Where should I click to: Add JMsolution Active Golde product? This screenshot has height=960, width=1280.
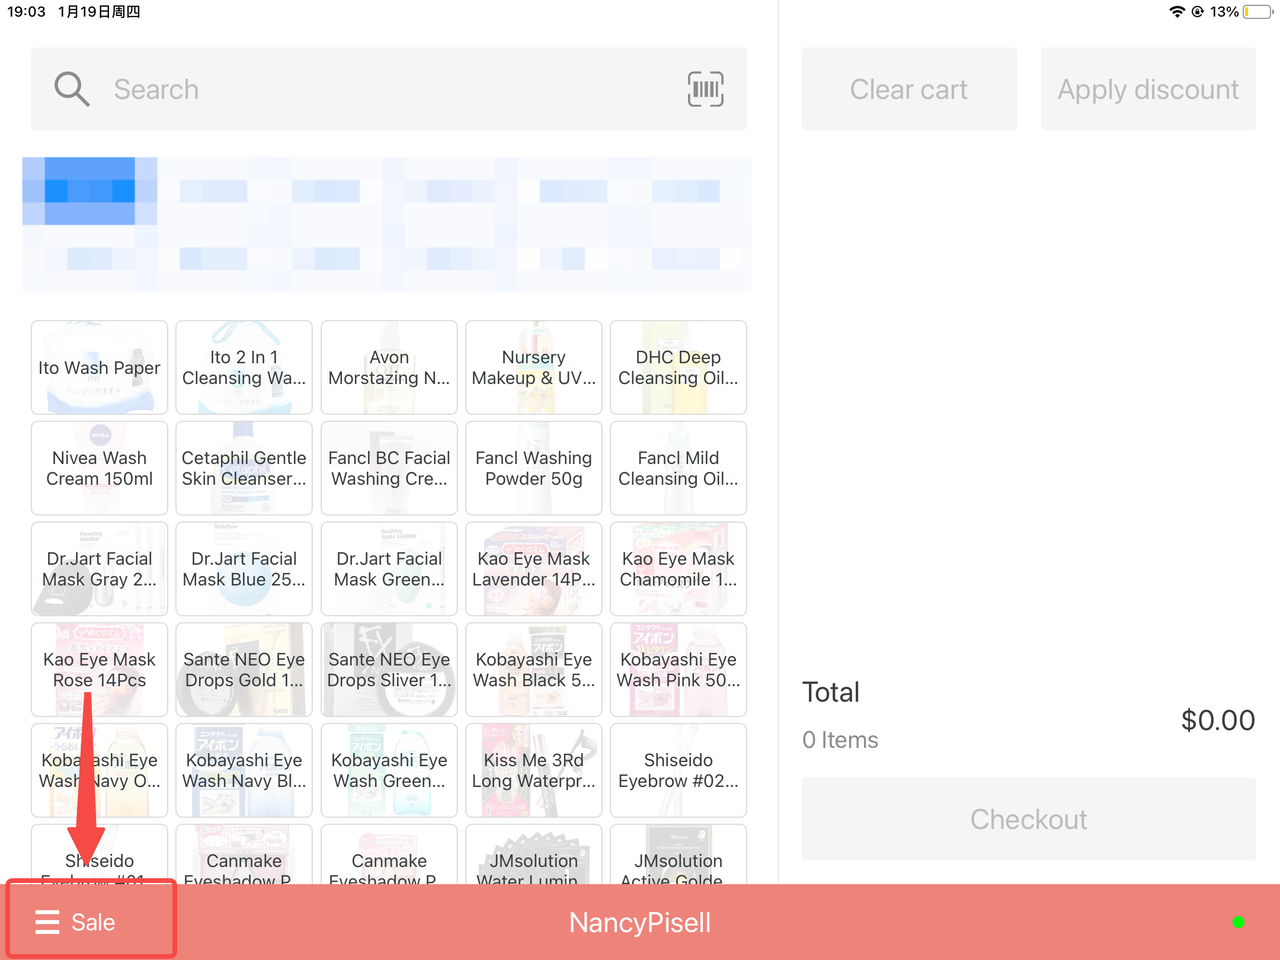678,855
